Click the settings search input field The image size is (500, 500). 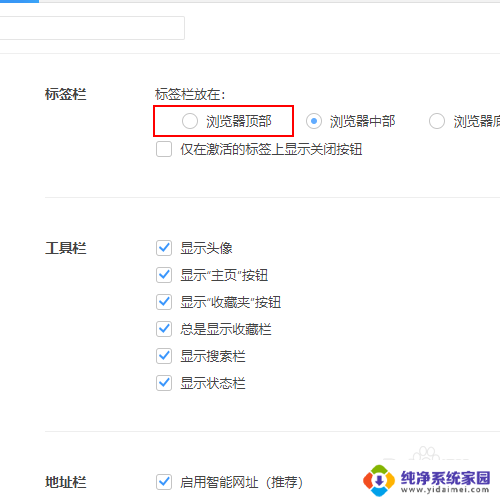click(92, 28)
